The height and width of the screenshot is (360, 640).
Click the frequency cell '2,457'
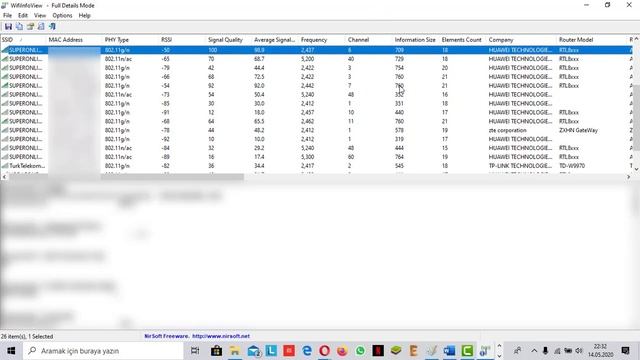(x=307, y=112)
